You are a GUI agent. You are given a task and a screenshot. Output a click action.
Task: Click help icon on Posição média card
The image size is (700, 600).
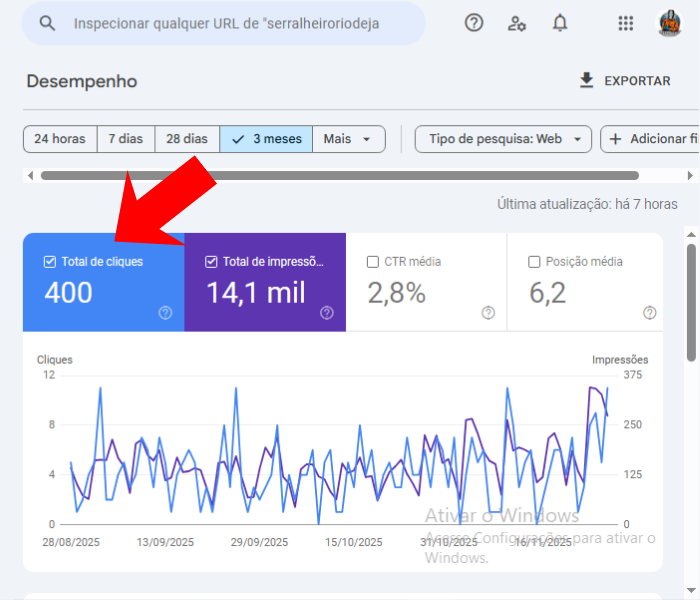pyautogui.click(x=649, y=313)
